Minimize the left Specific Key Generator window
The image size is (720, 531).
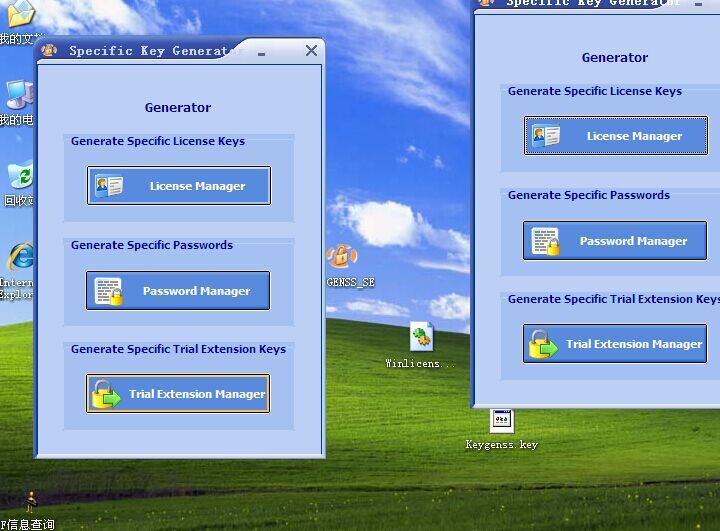[x=261, y=54]
